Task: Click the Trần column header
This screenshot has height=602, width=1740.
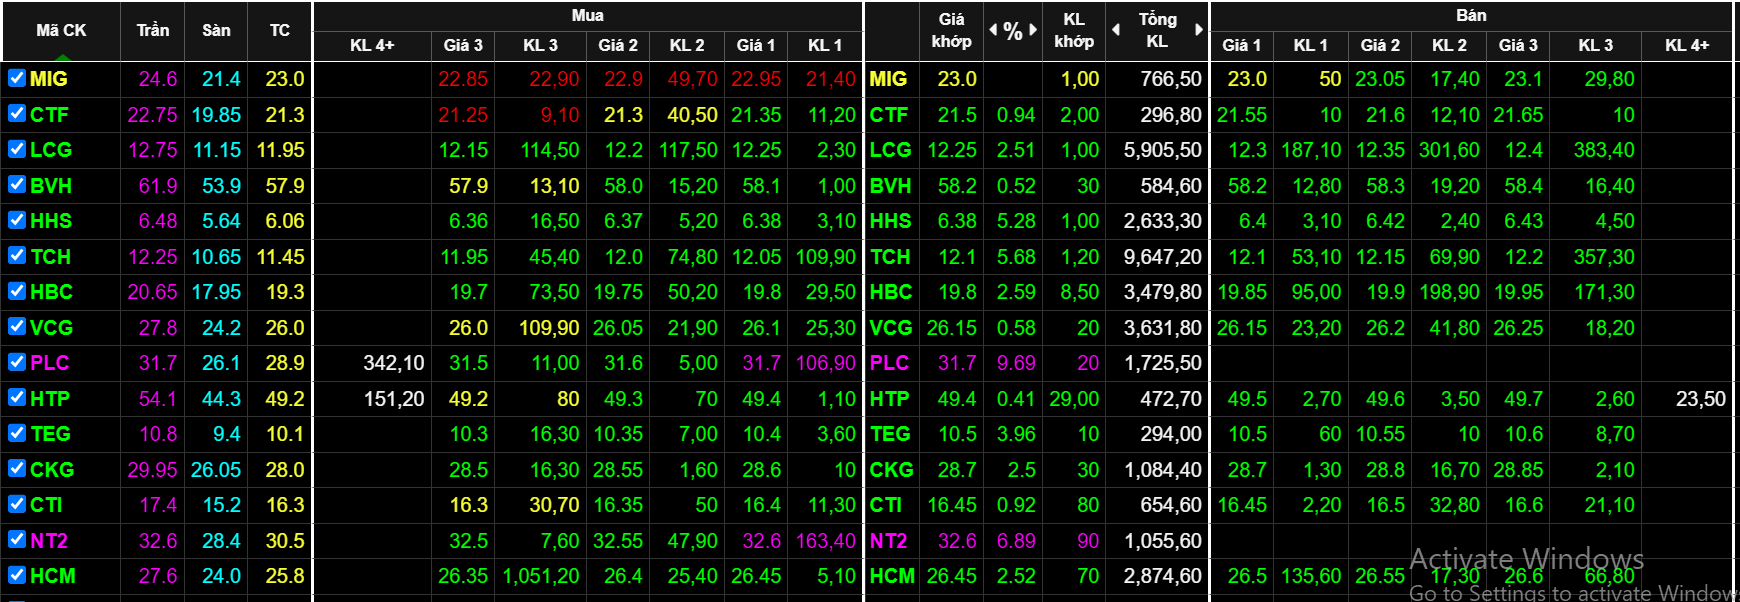Action: 153,30
